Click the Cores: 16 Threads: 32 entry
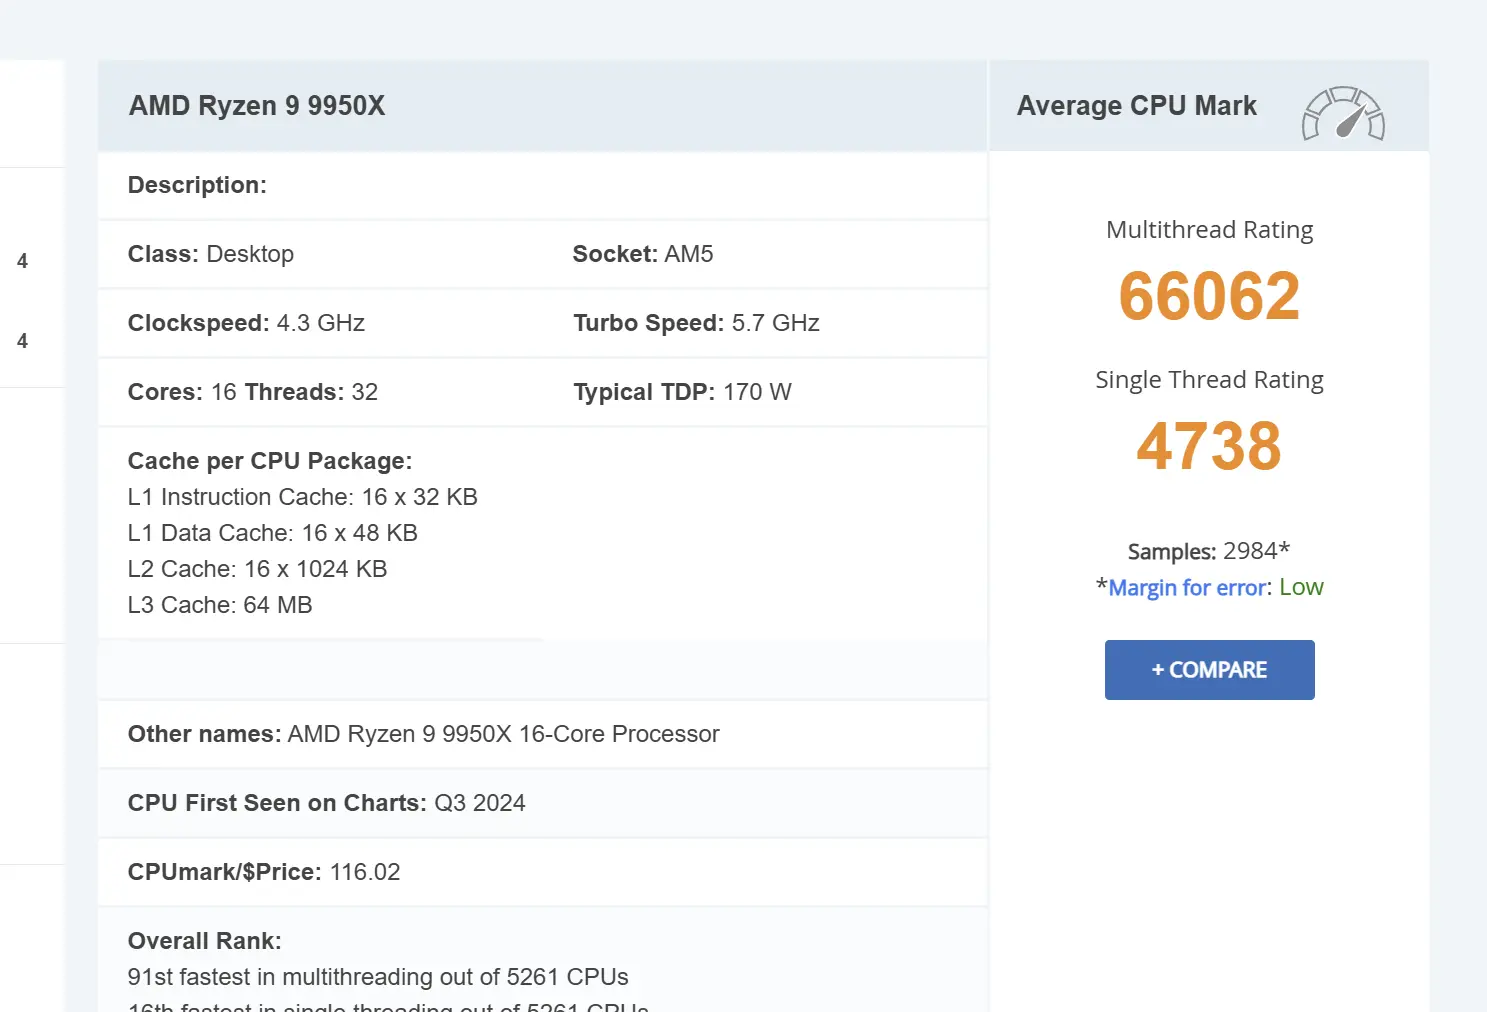This screenshot has width=1487, height=1012. point(253,392)
